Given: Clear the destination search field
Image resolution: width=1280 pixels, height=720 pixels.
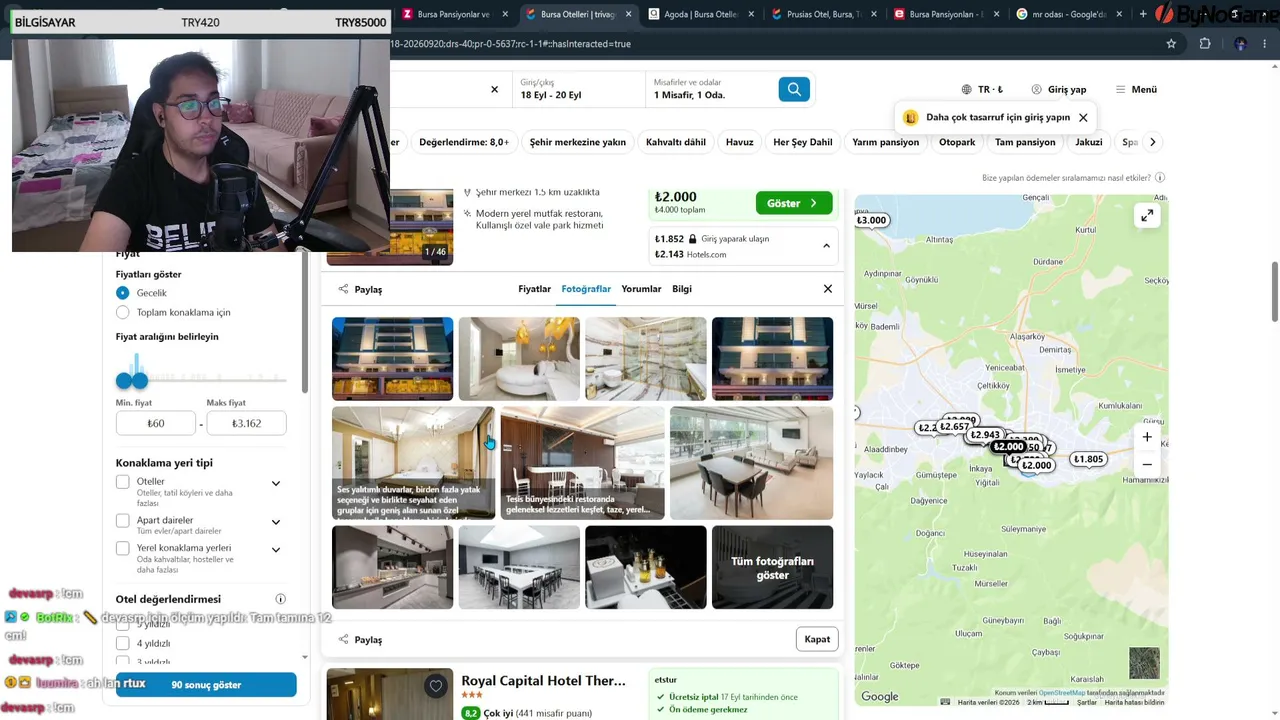Looking at the screenshot, I should [x=494, y=90].
